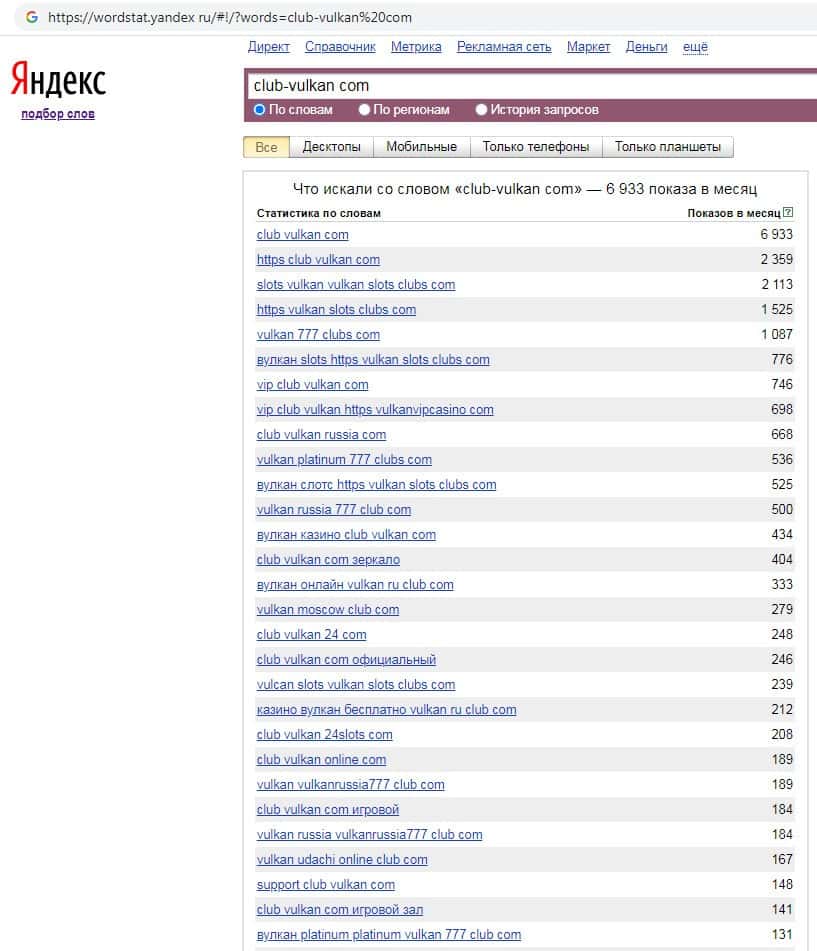Viewport: 817px width, 951px height.
Task: Open the Метрика link
Action: [x=416, y=47]
